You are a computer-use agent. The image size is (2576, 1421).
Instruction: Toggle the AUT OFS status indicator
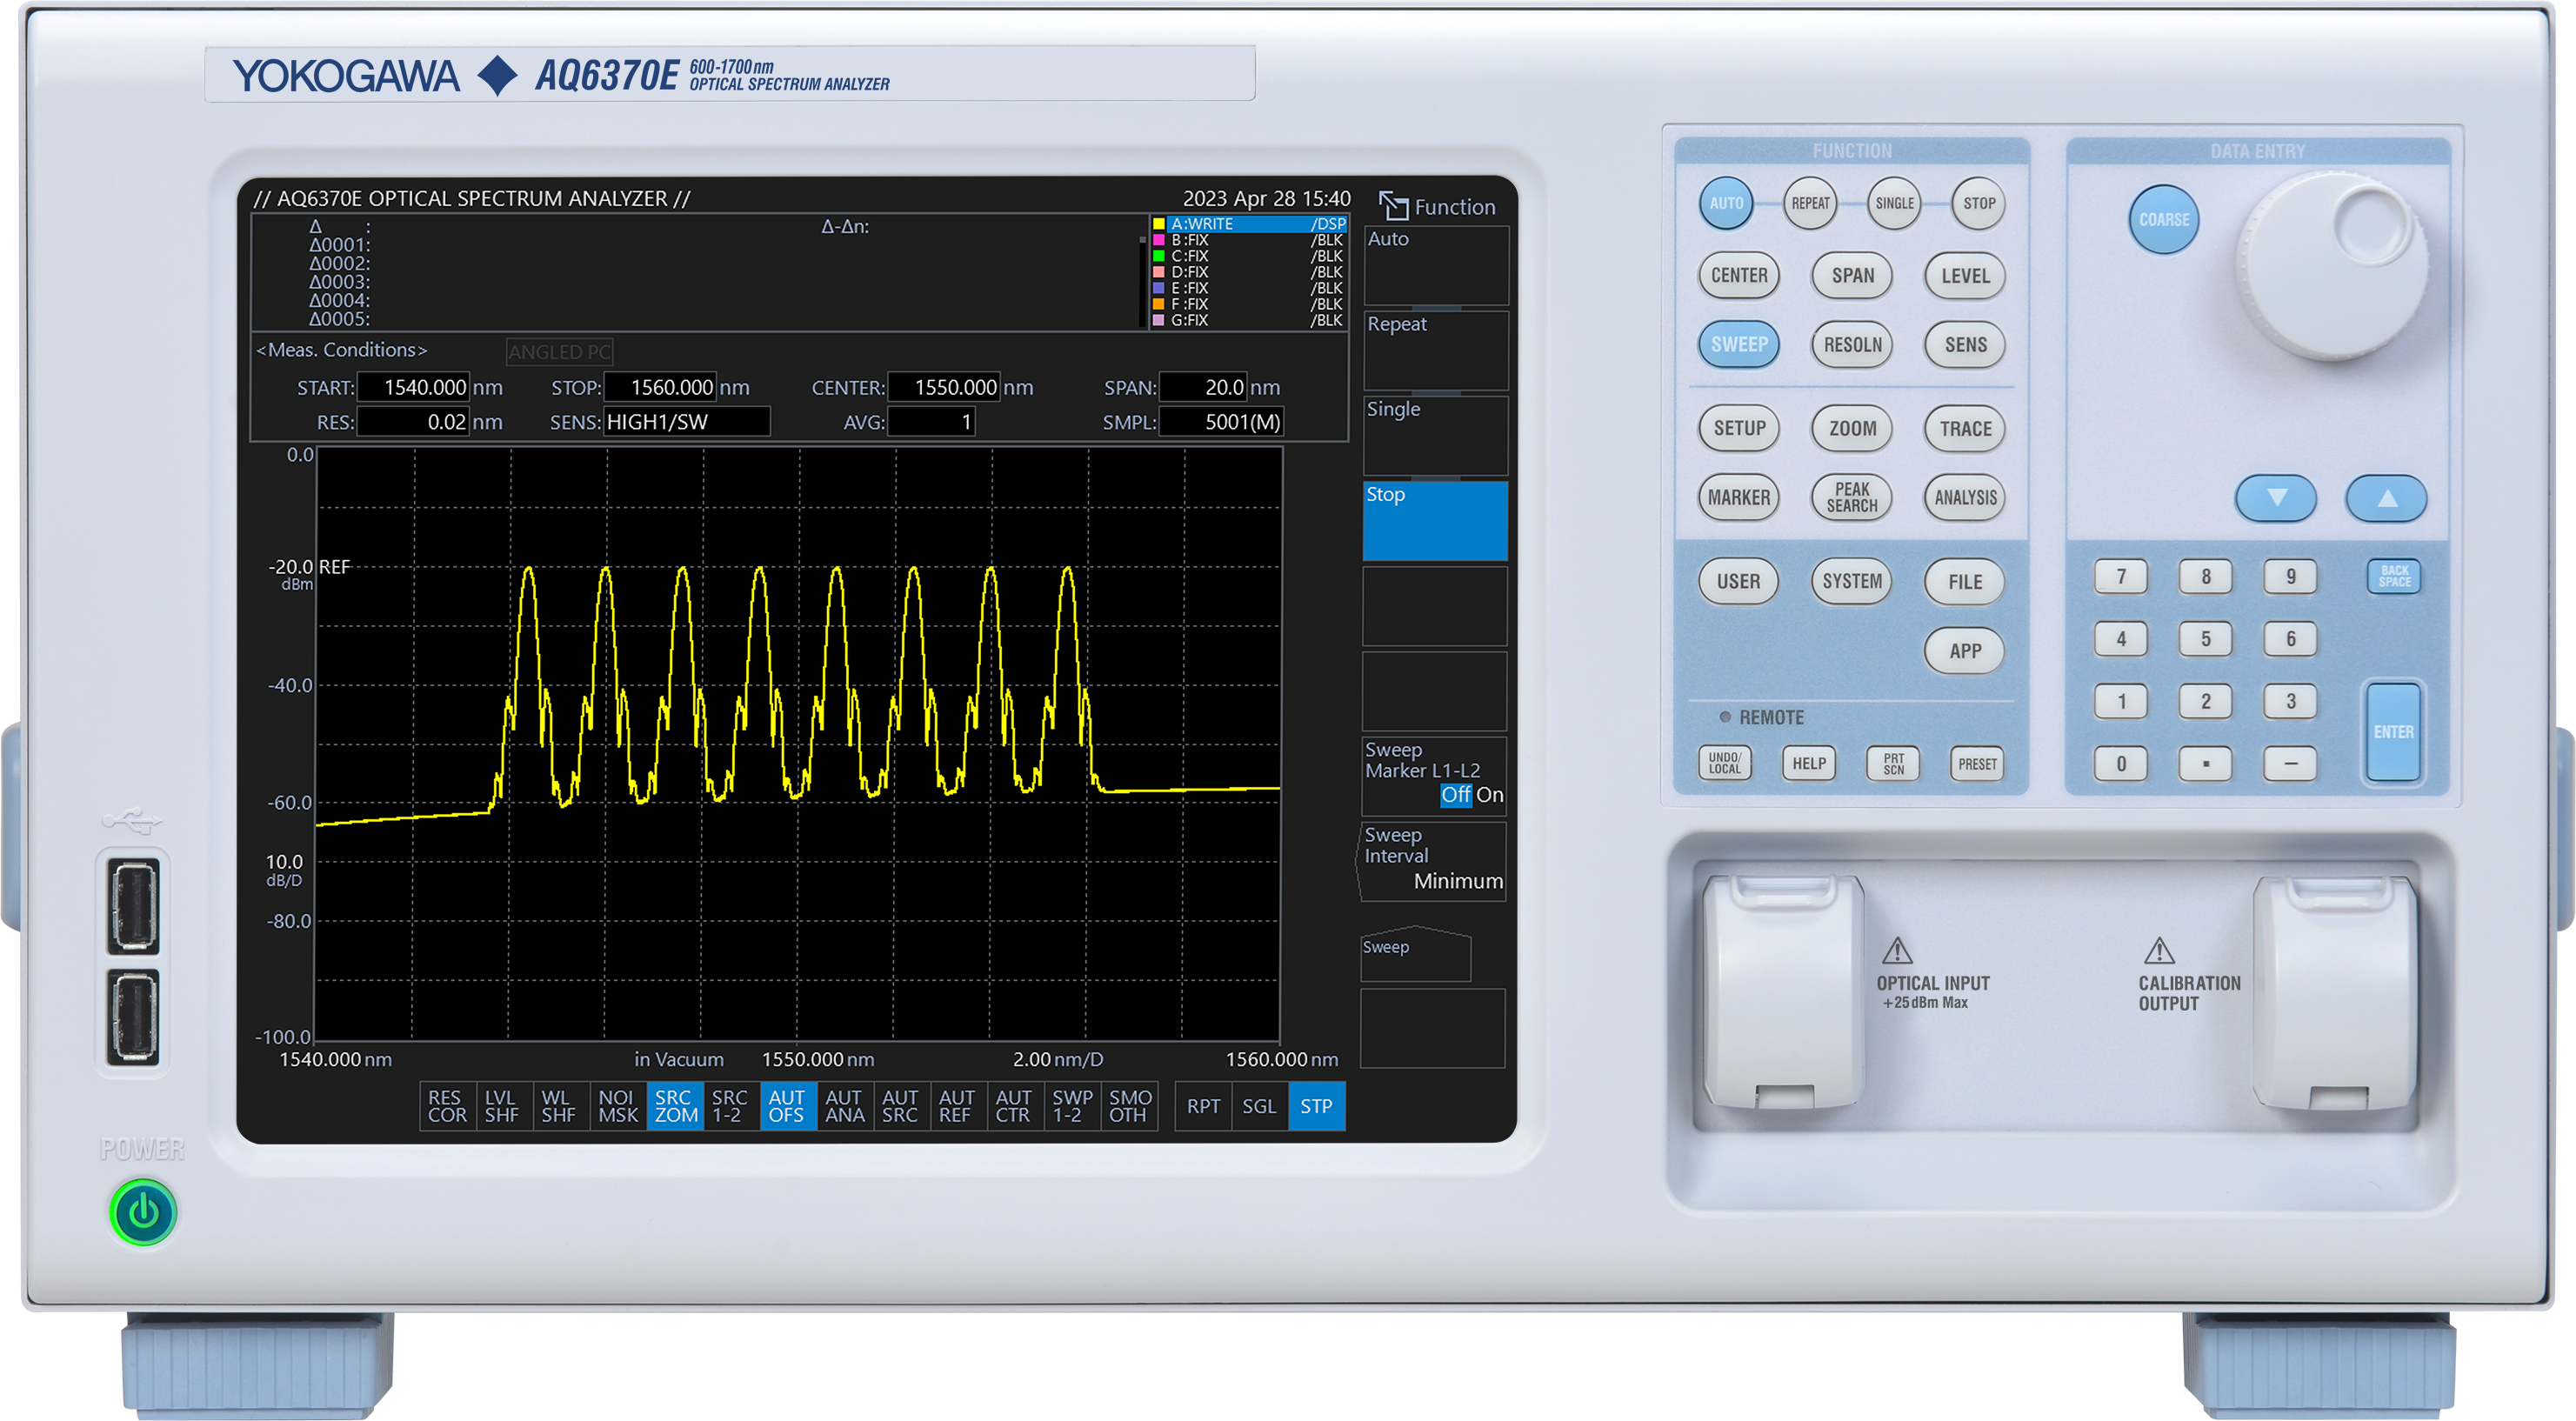pyautogui.click(x=787, y=1106)
